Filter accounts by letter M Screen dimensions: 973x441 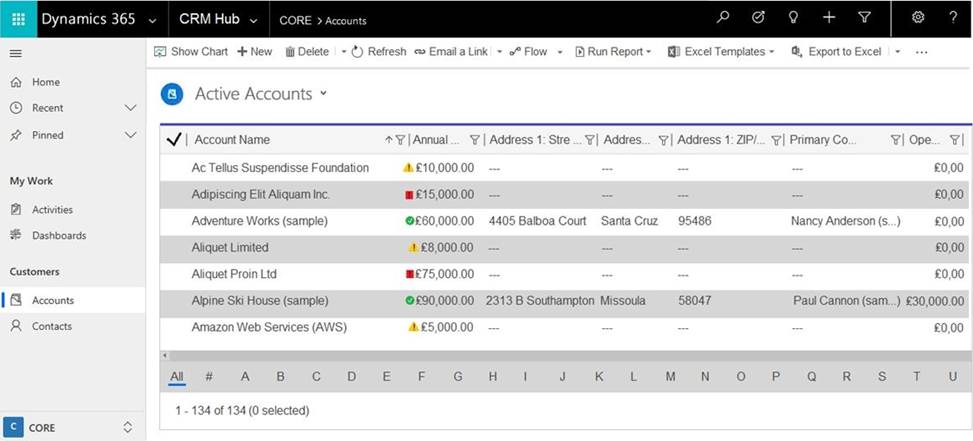click(x=670, y=377)
